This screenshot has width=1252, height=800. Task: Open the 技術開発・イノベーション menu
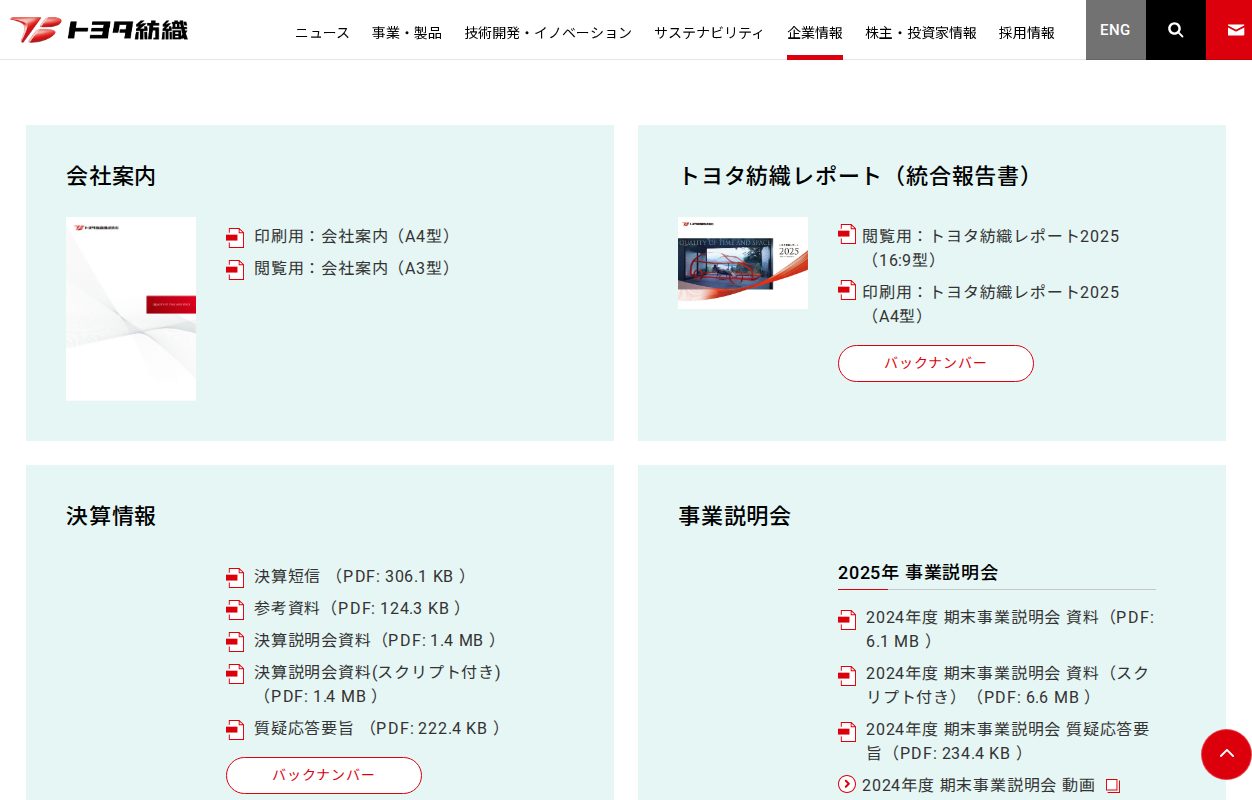point(548,32)
